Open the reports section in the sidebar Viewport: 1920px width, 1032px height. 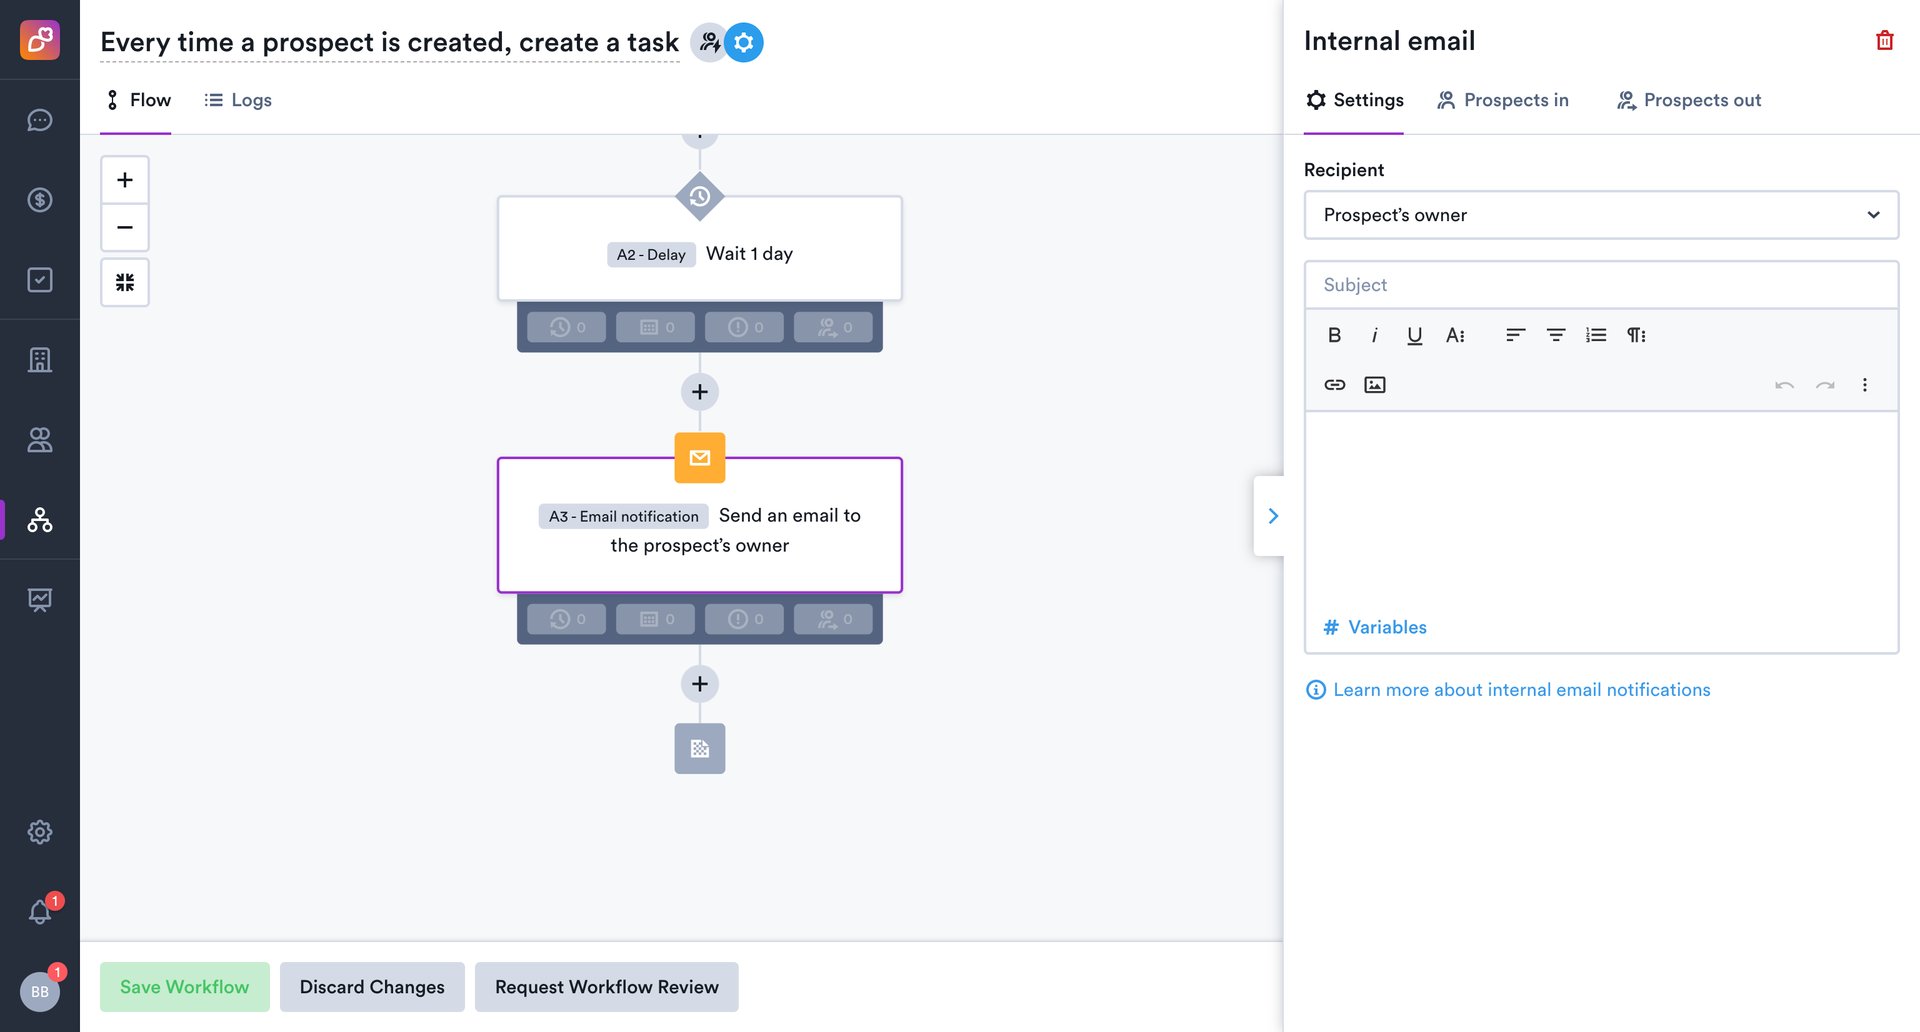tap(40, 599)
